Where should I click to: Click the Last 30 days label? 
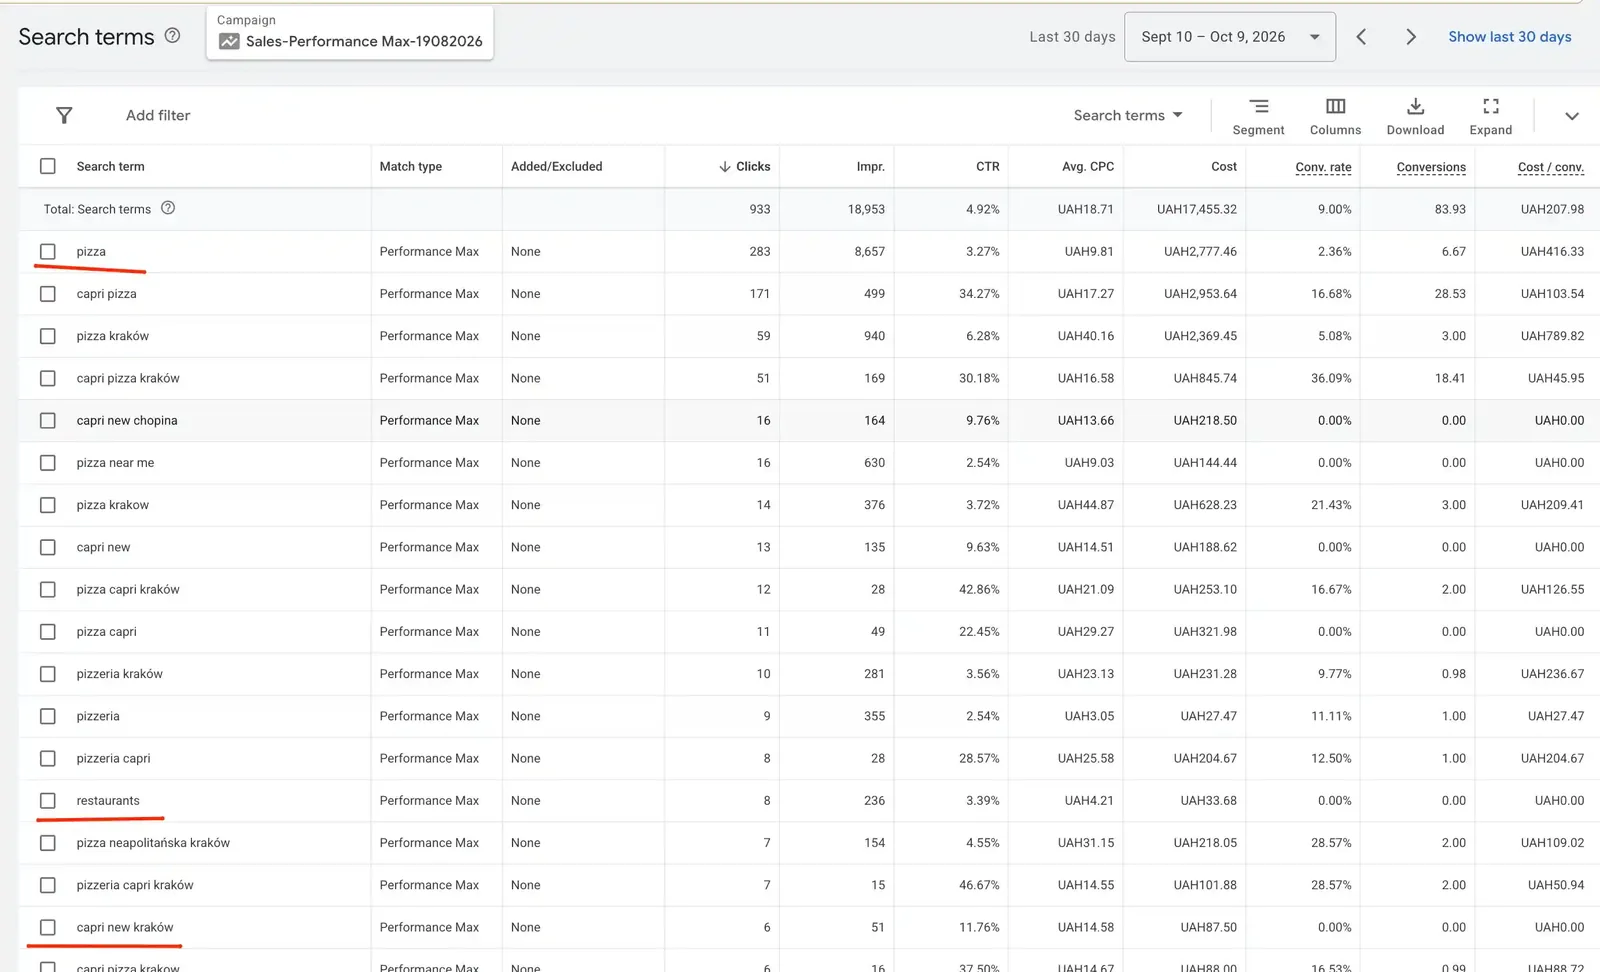coord(1072,37)
